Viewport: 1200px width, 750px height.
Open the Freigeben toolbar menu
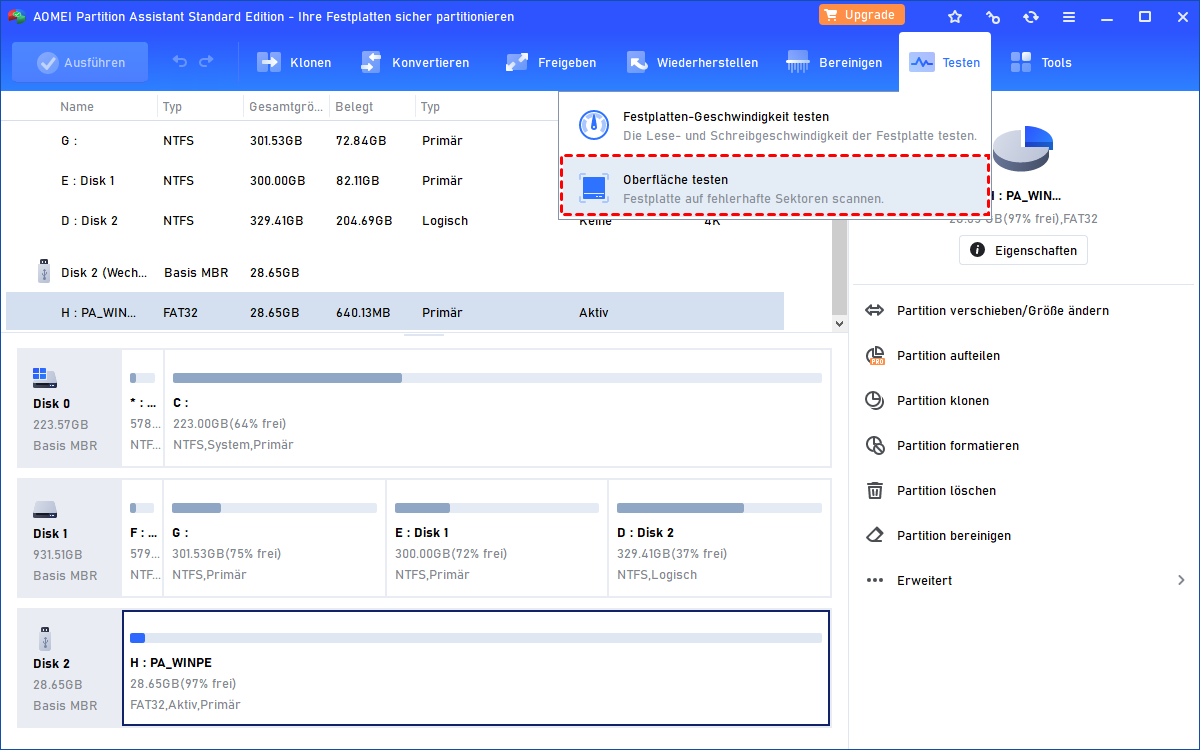pos(551,62)
